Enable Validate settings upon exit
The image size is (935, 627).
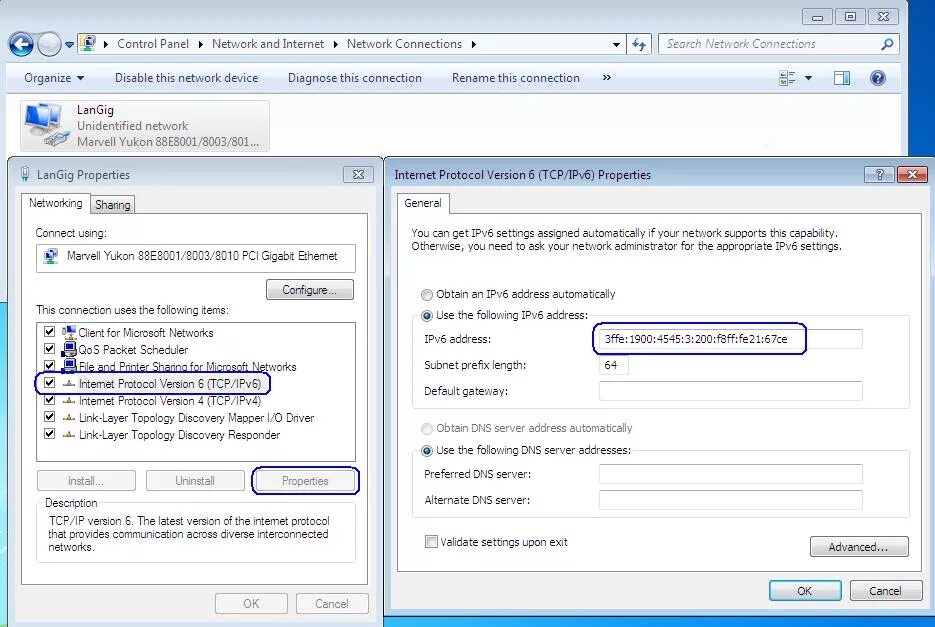coord(431,542)
